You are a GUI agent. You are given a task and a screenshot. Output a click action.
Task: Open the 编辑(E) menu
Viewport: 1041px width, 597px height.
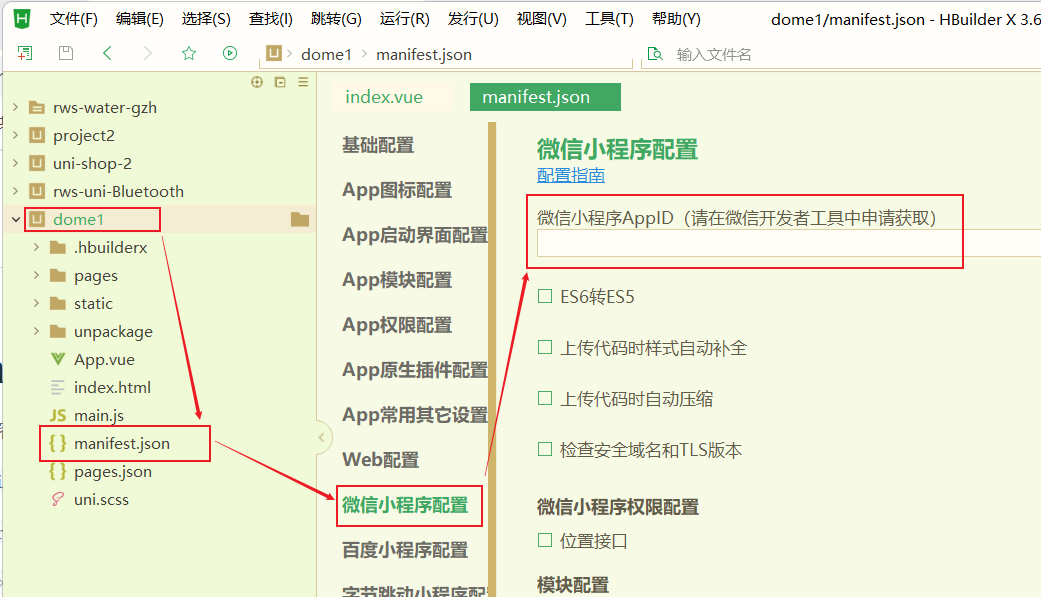[x=139, y=19]
